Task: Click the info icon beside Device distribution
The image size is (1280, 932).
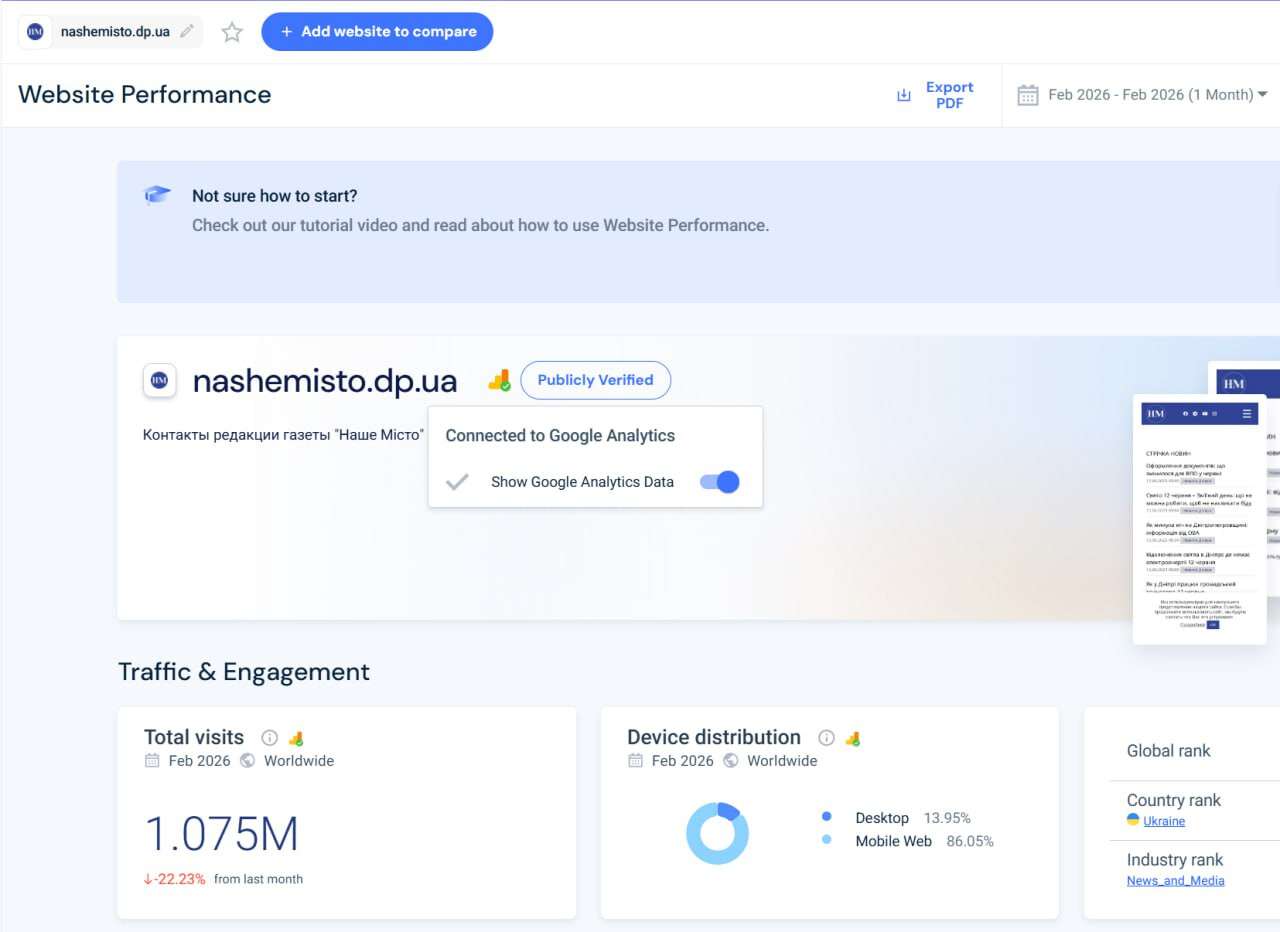Action: pyautogui.click(x=826, y=738)
